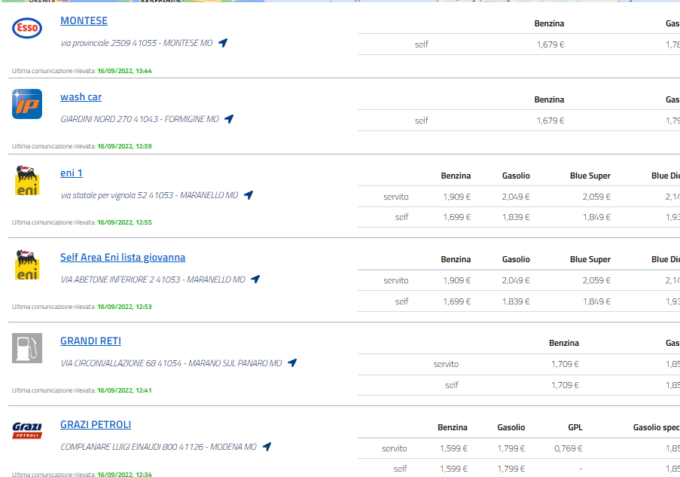Open navigation arrow for via statale per vignola
Screen dimensions: 680x477
248,195
